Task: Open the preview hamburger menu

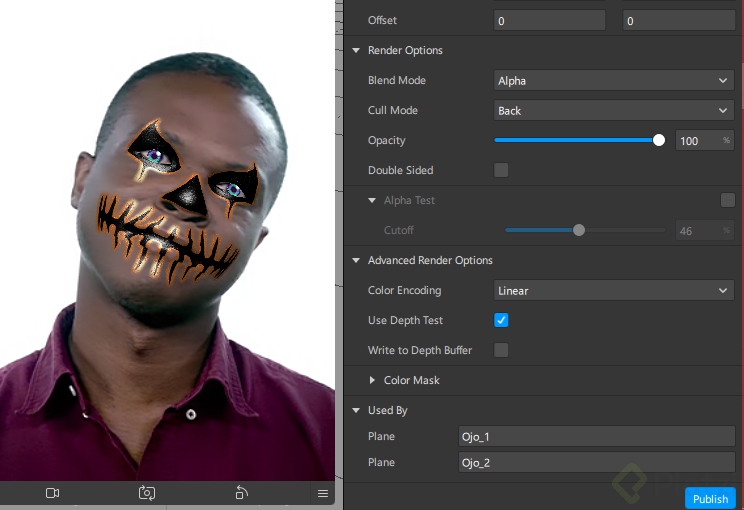Action: tap(323, 493)
